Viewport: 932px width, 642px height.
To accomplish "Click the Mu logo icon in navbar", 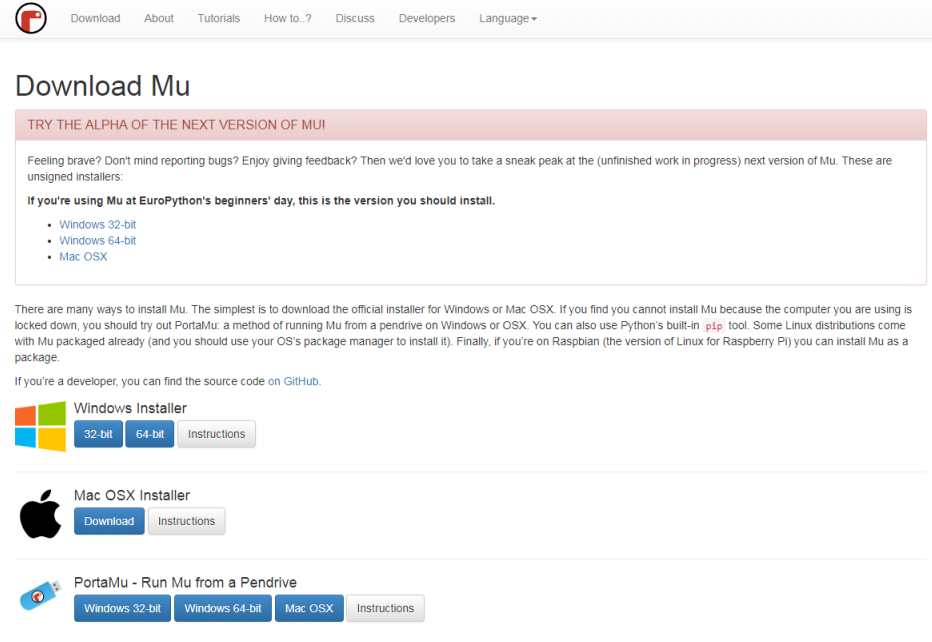I will pos(31,18).
